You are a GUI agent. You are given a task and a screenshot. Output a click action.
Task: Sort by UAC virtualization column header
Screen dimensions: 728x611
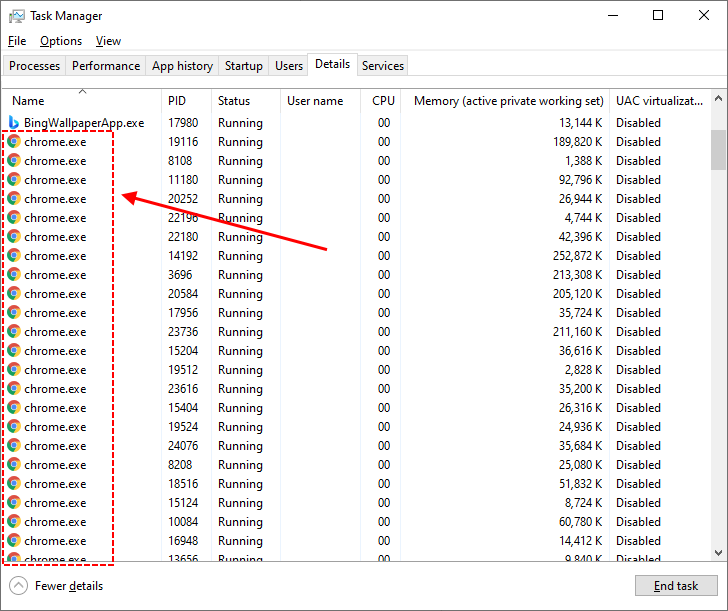click(660, 101)
